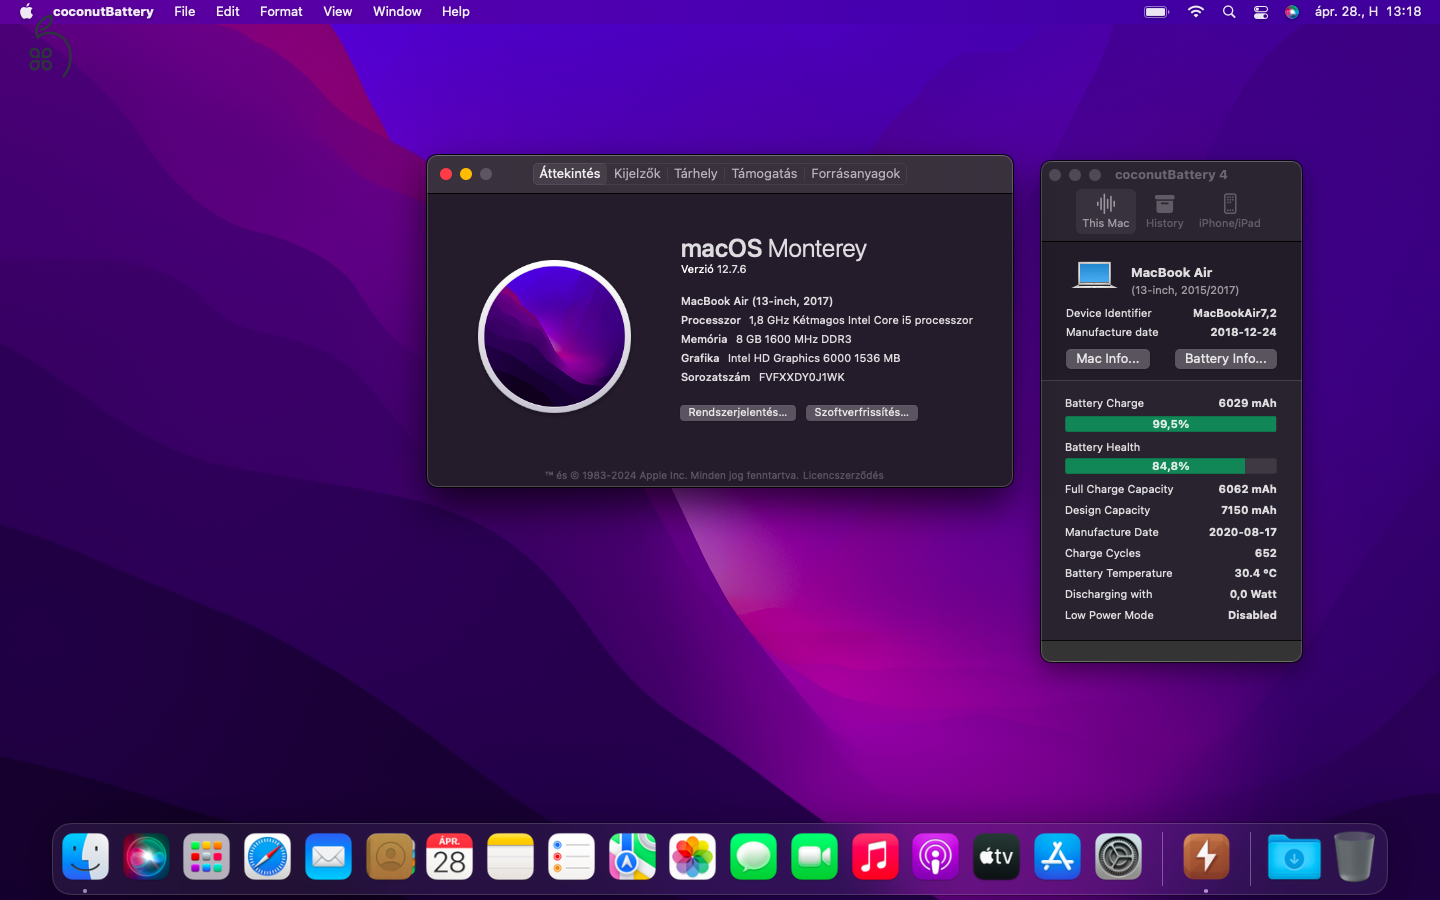
Task: Open Trash in the dock
Action: [1354, 857]
